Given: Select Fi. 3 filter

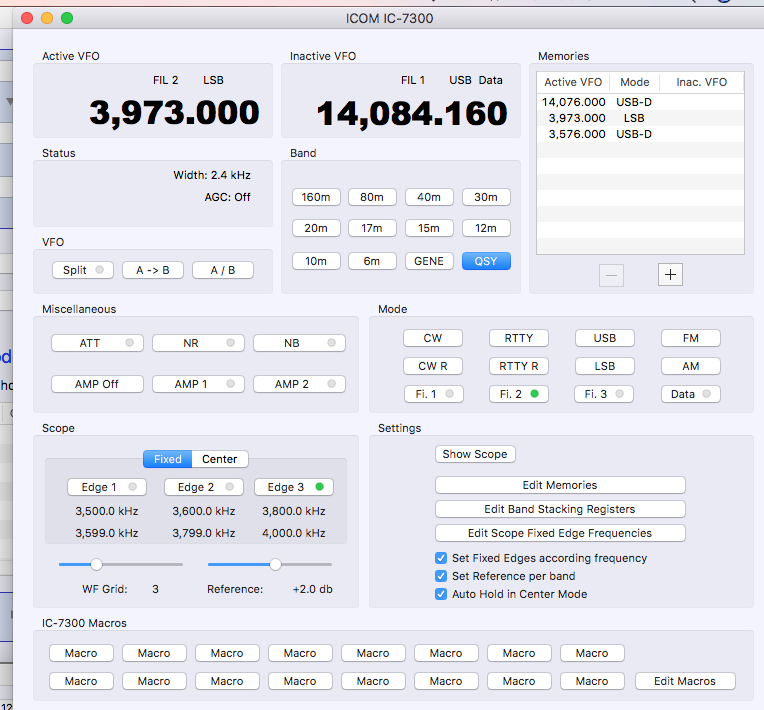Looking at the screenshot, I should pyautogui.click(x=604, y=394).
